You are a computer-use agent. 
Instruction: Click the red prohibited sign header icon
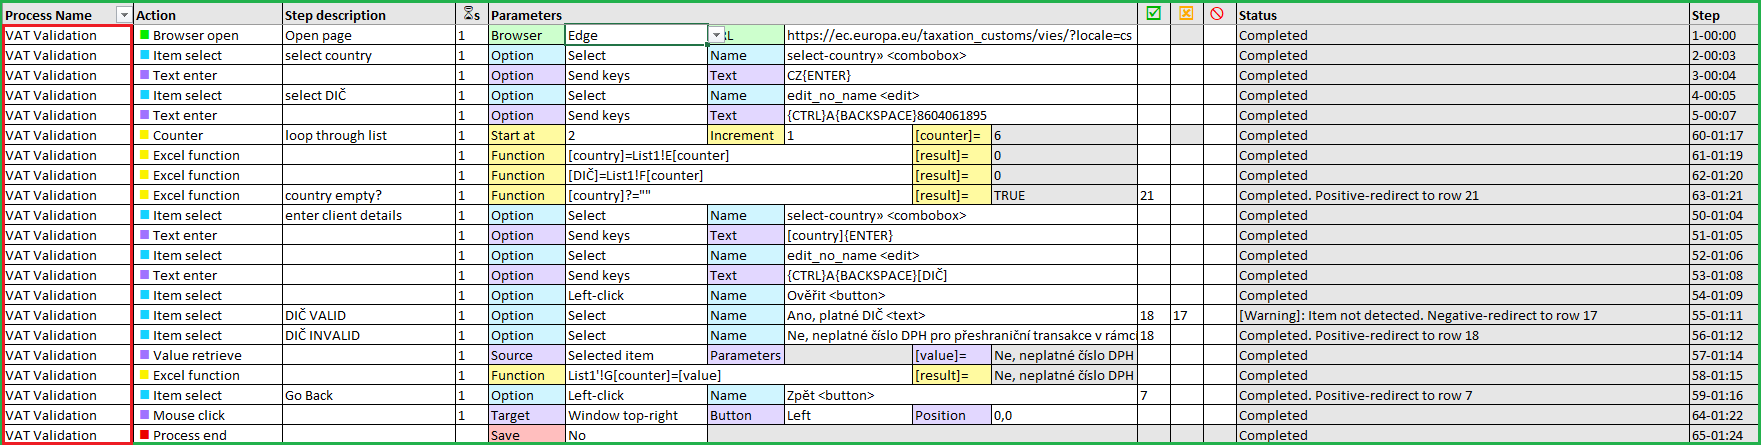[1217, 14]
